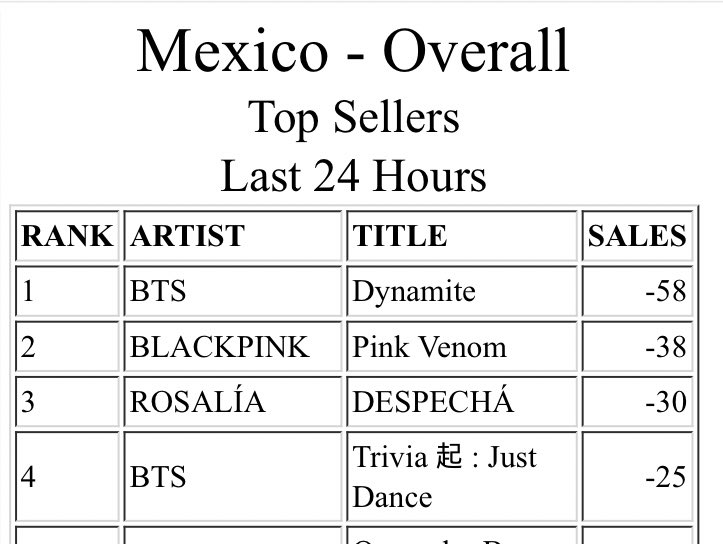Click the BTS artist cell for Dynamite
723x544 pixels.
pyautogui.click(x=233, y=291)
